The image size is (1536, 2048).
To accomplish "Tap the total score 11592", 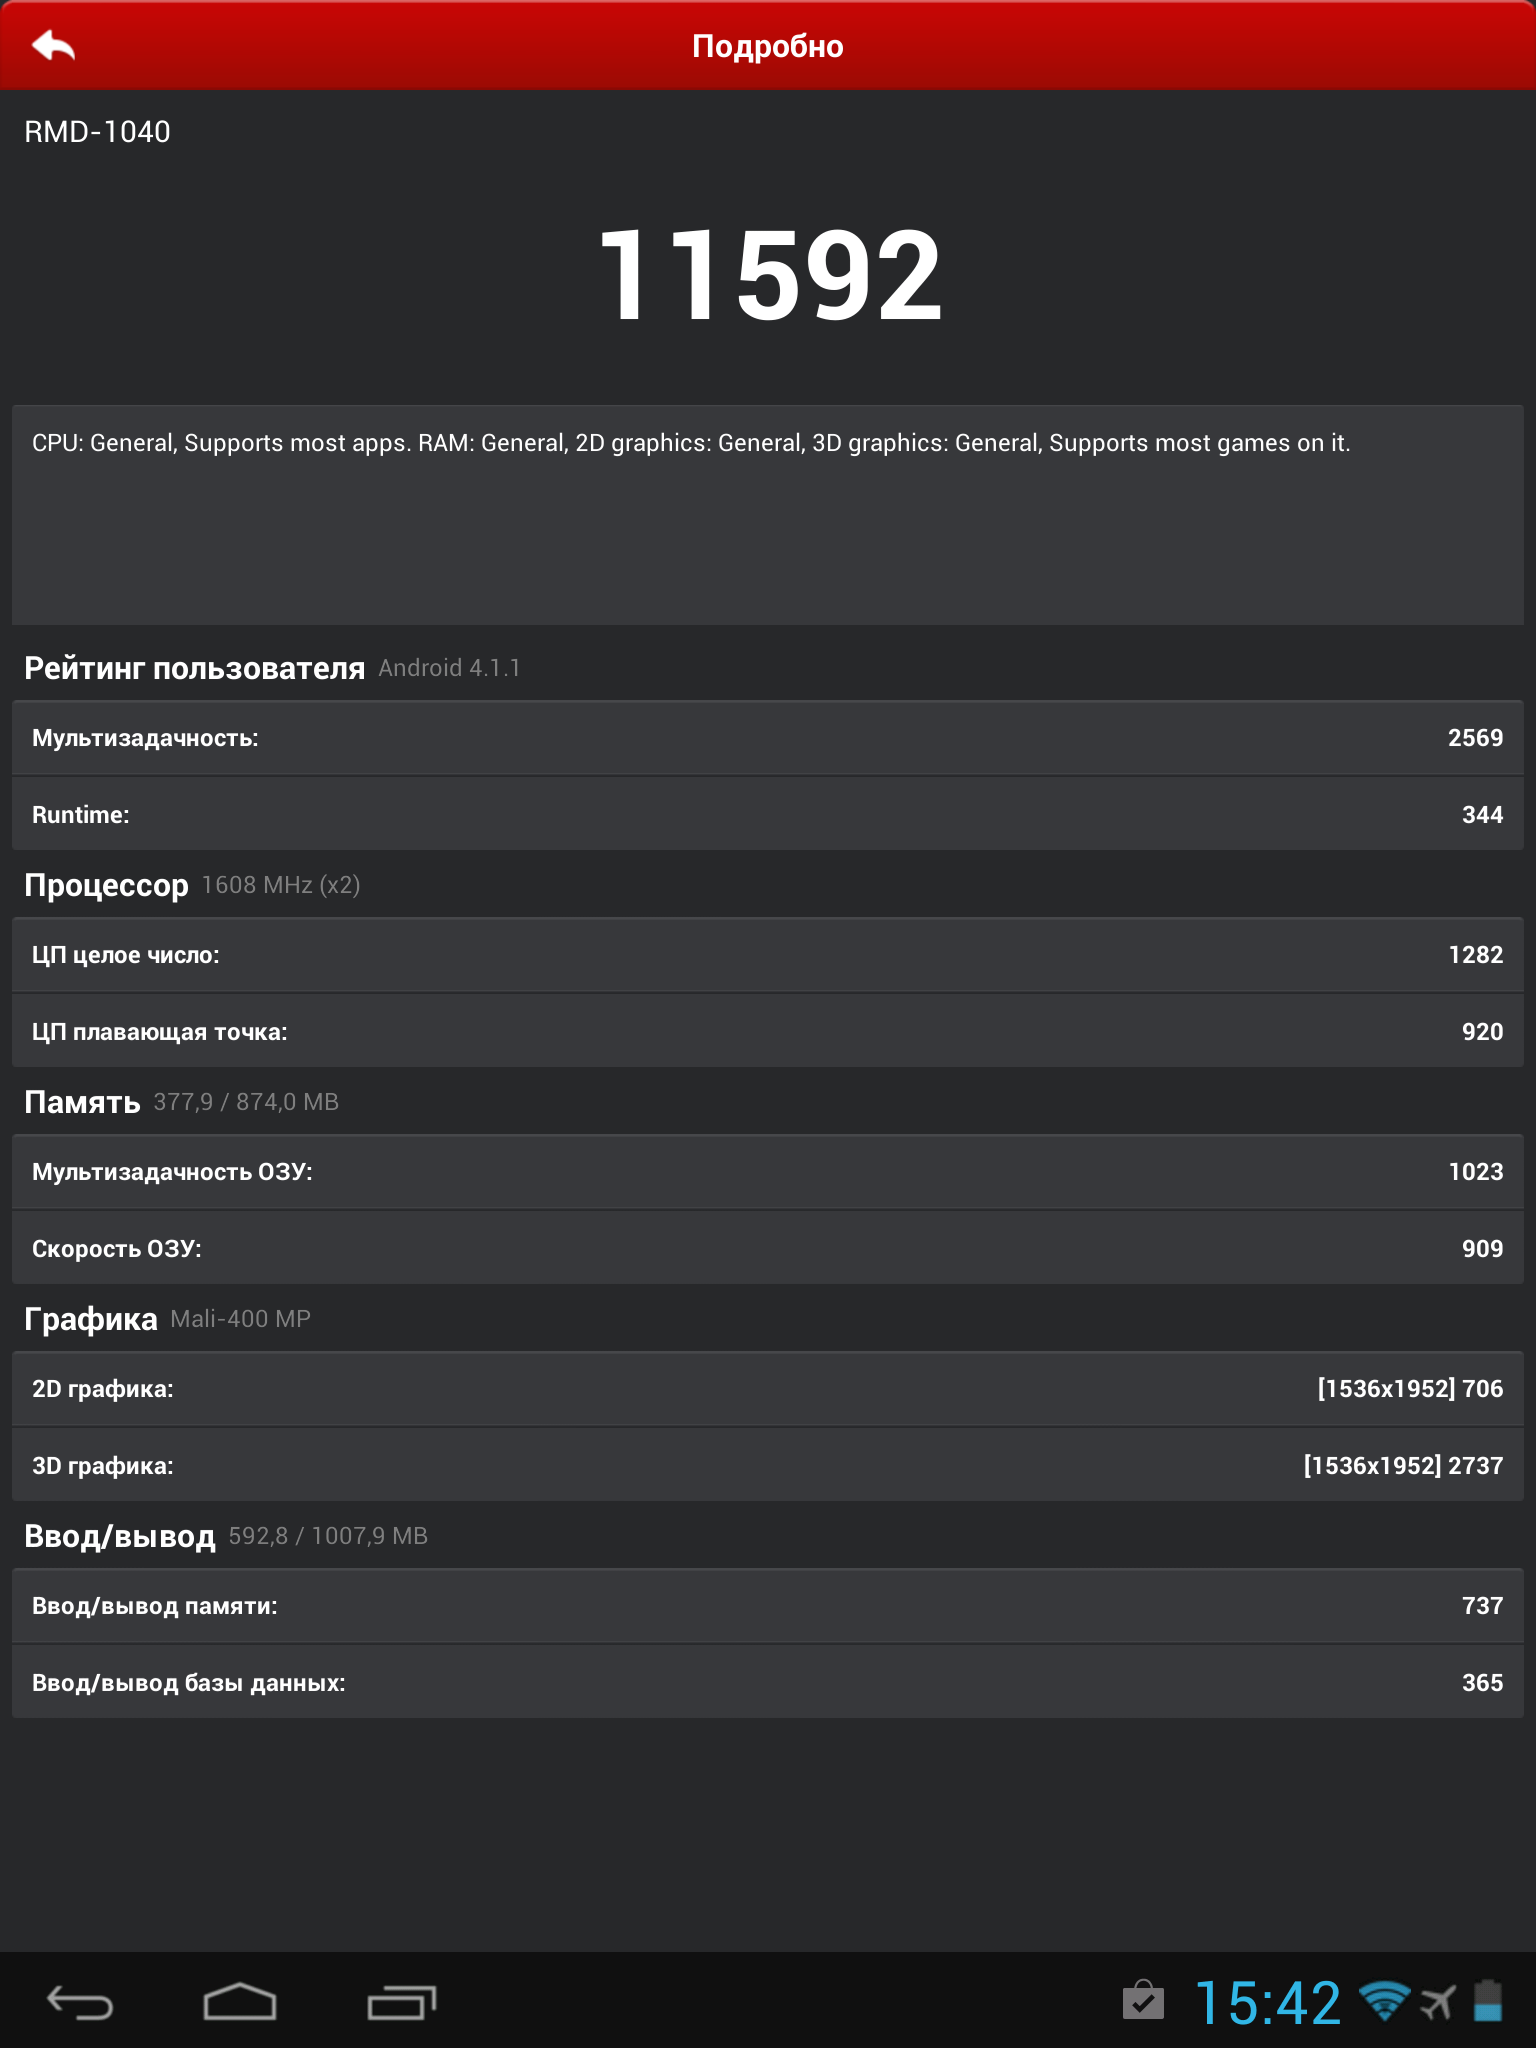I will click(769, 275).
